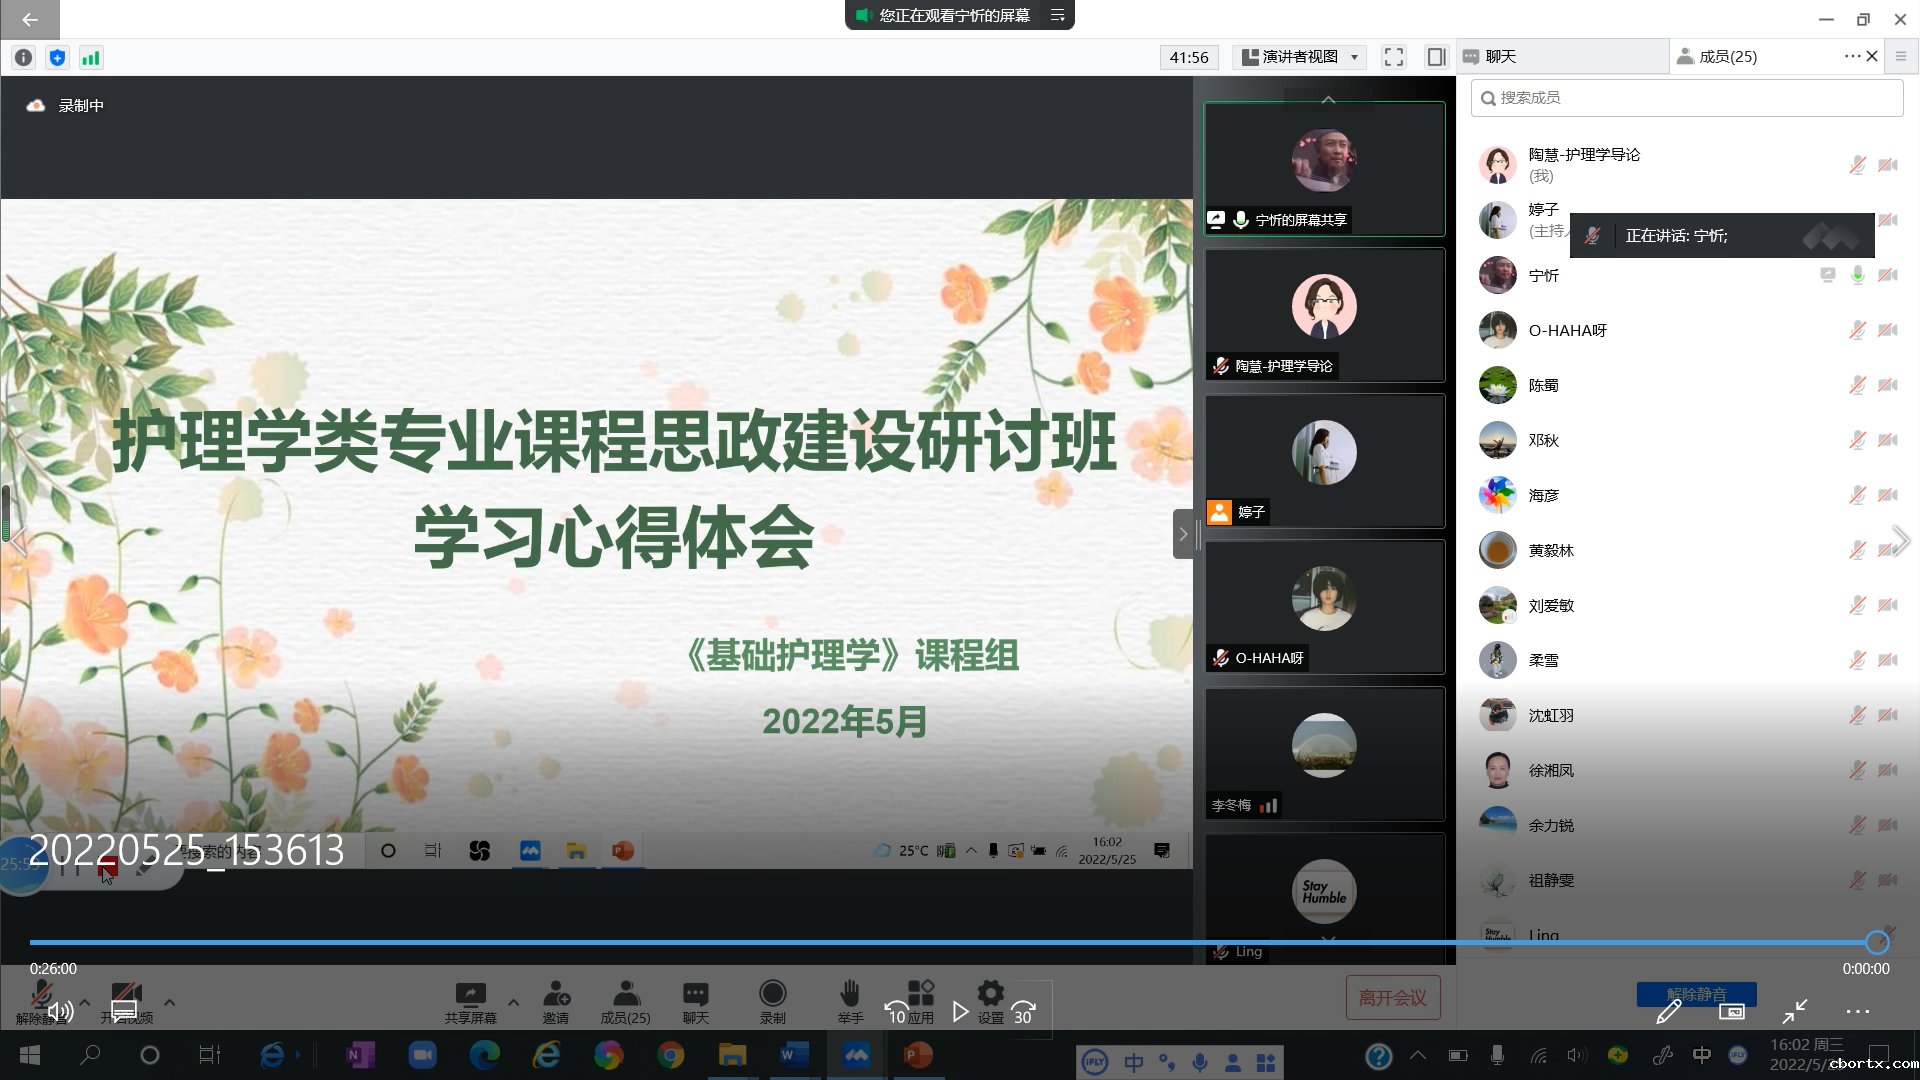This screenshot has height=1080, width=1920.
Task: Expand share screen options arrow
Action: tap(513, 1001)
